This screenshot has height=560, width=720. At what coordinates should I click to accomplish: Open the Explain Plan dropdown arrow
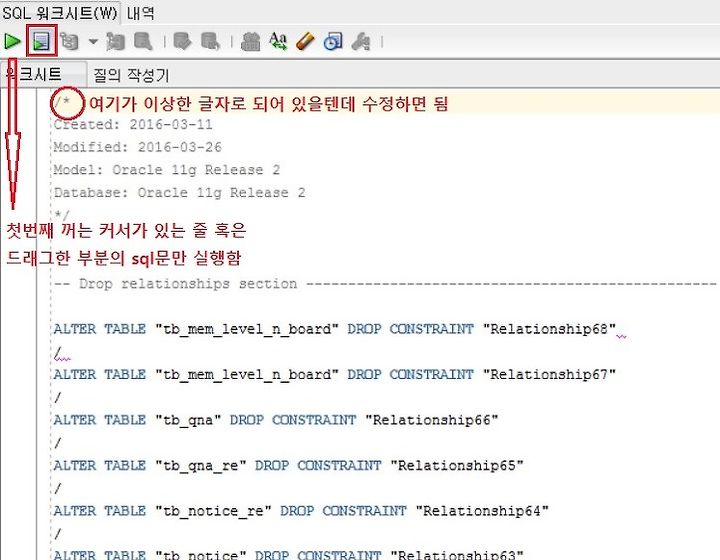click(x=93, y=41)
